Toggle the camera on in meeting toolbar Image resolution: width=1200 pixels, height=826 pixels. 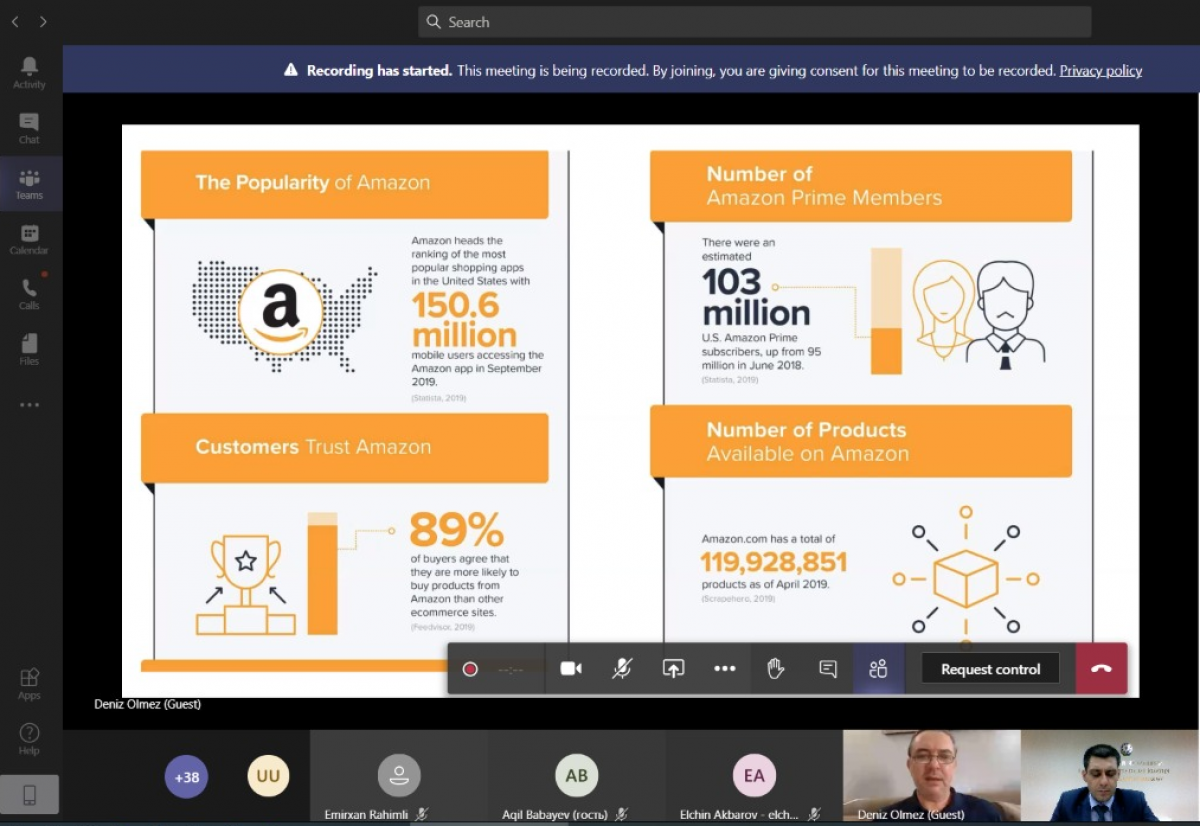[571, 669]
